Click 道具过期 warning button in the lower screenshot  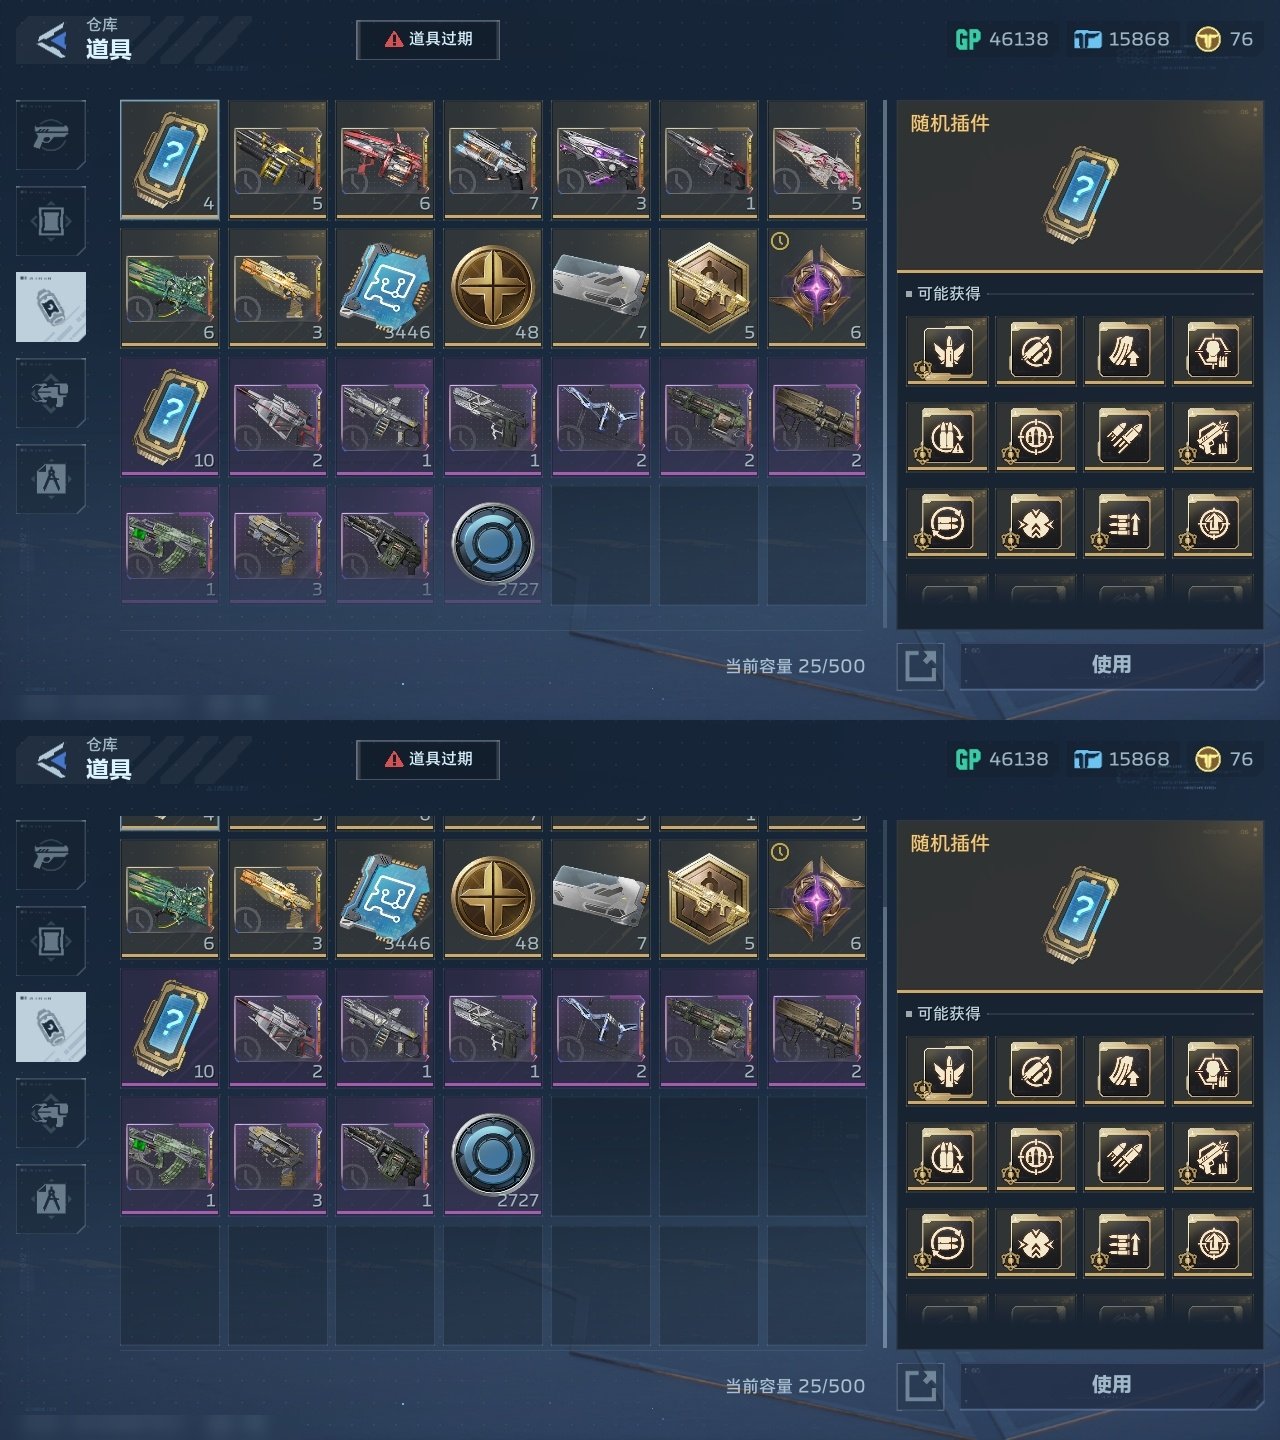[x=428, y=759]
